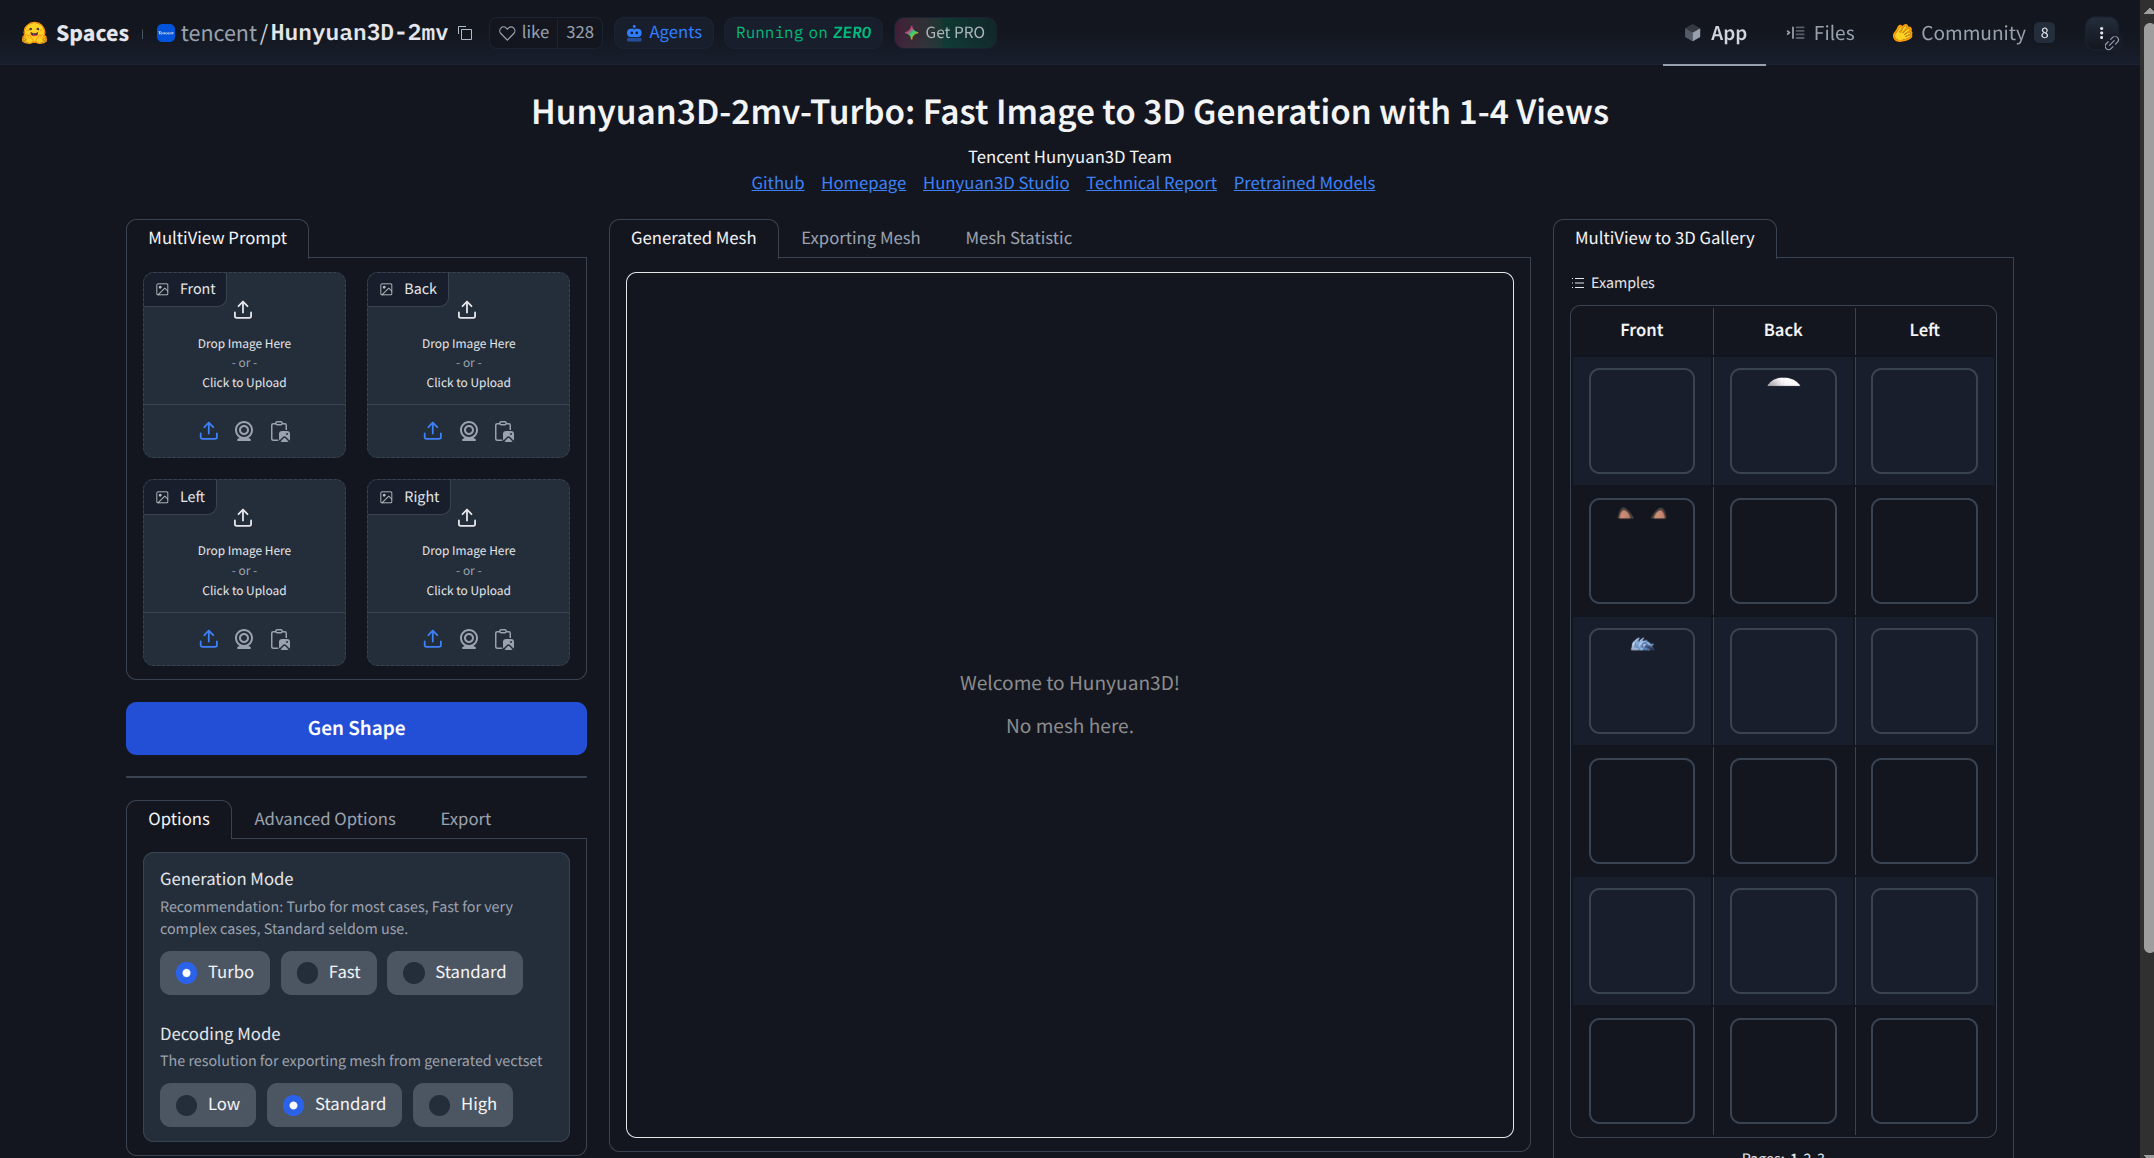
Task: Click the upload-file icon under Back image
Action: point(432,431)
